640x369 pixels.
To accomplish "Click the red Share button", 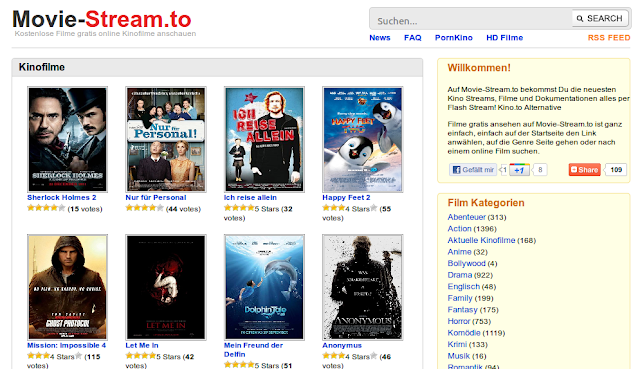I will click(584, 169).
